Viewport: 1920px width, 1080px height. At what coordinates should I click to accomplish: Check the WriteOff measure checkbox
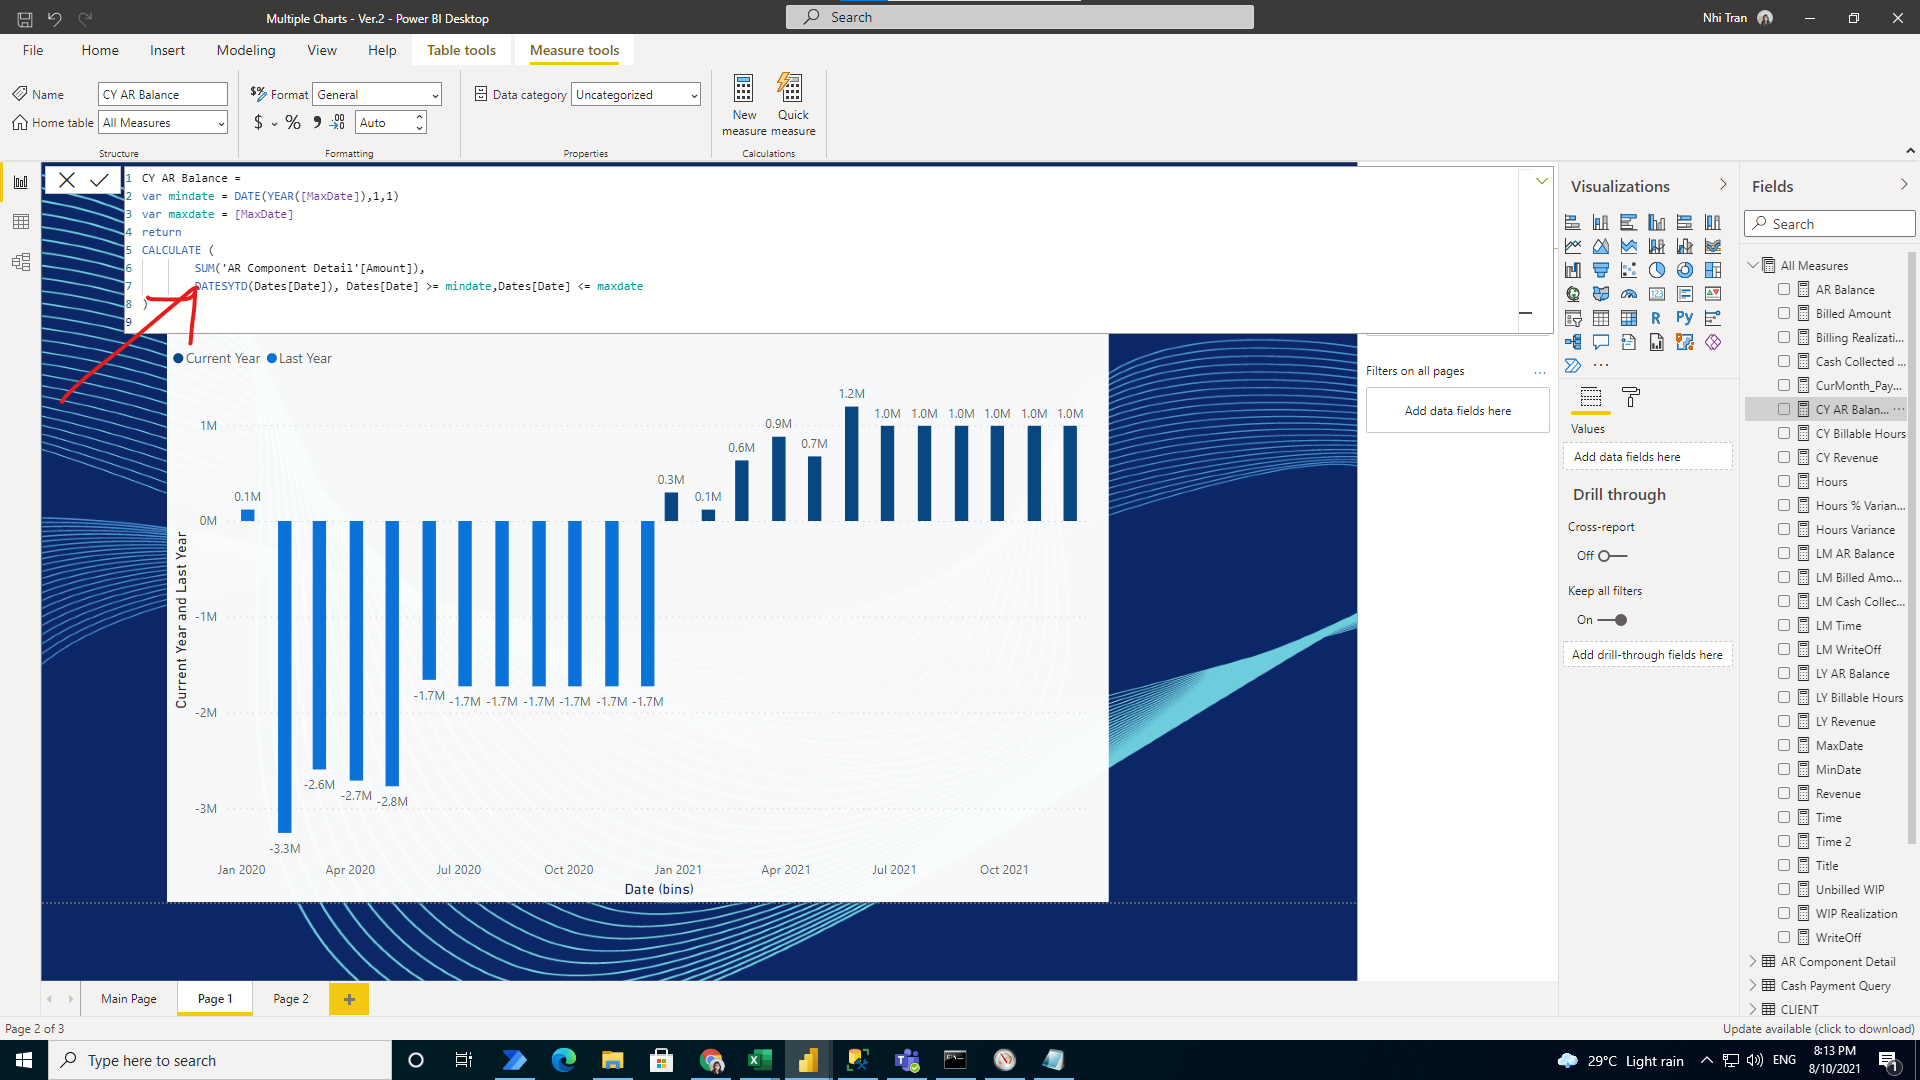coord(1784,937)
